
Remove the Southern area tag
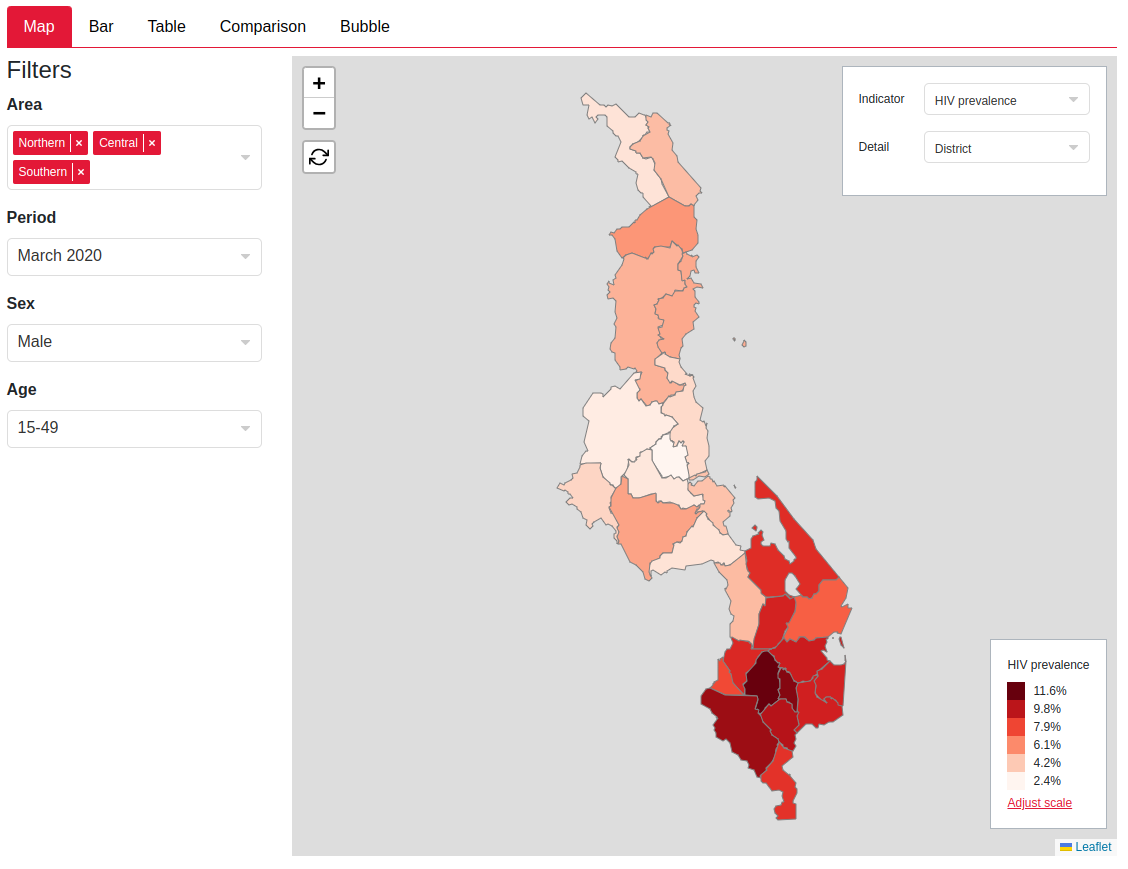tap(81, 172)
